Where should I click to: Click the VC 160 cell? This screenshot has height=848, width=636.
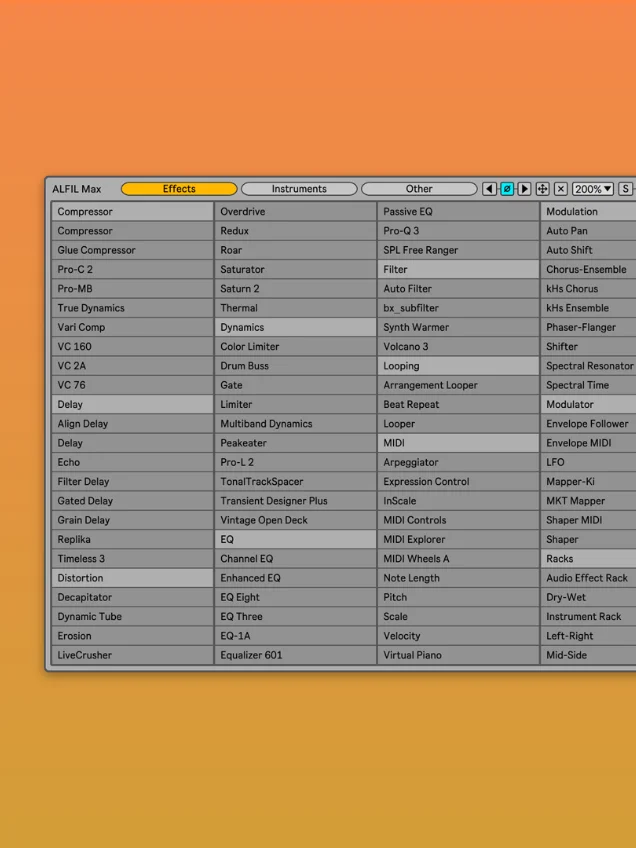pos(132,347)
